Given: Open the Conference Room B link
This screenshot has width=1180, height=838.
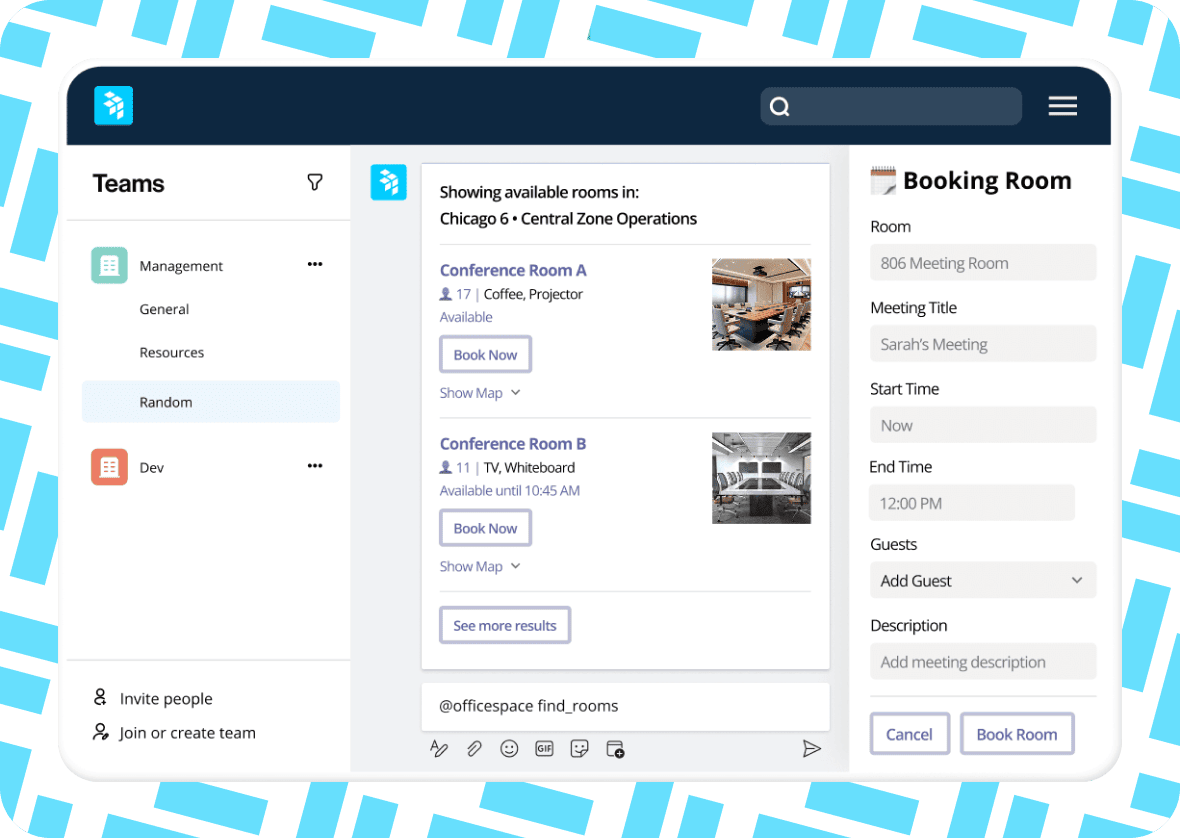Looking at the screenshot, I should [x=513, y=443].
